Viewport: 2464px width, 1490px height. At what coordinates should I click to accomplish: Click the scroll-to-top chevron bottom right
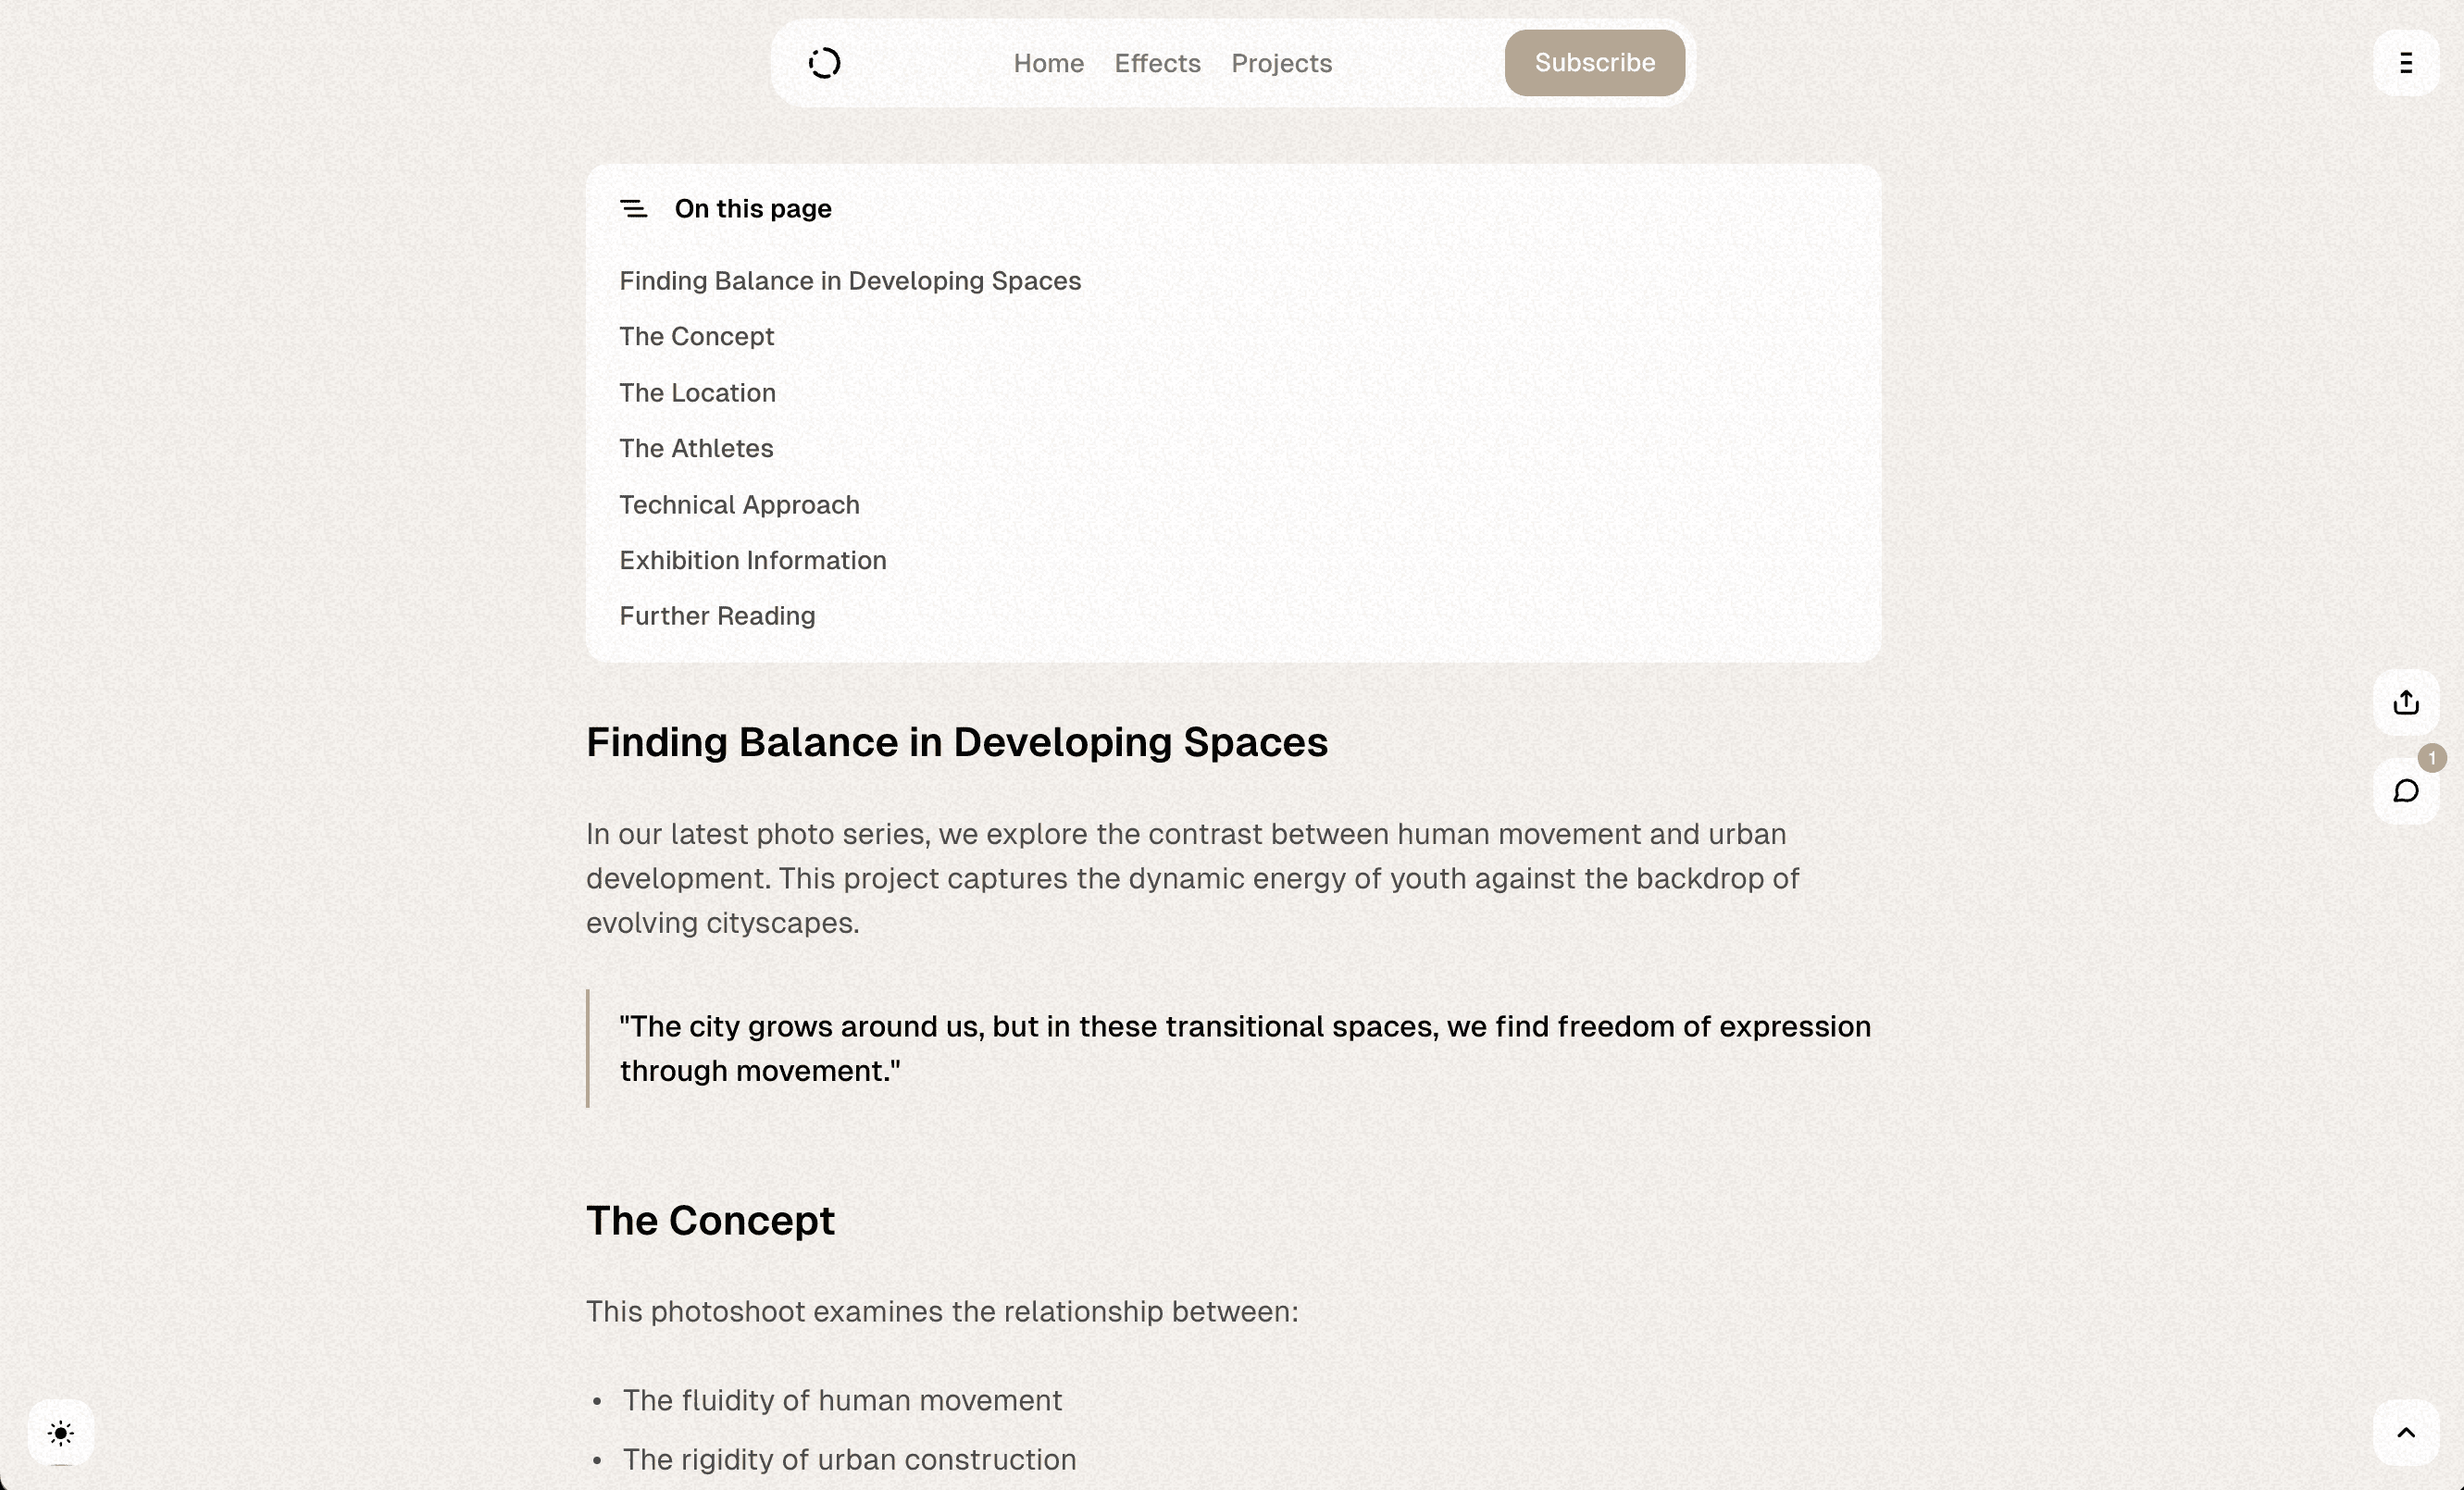(x=2406, y=1432)
